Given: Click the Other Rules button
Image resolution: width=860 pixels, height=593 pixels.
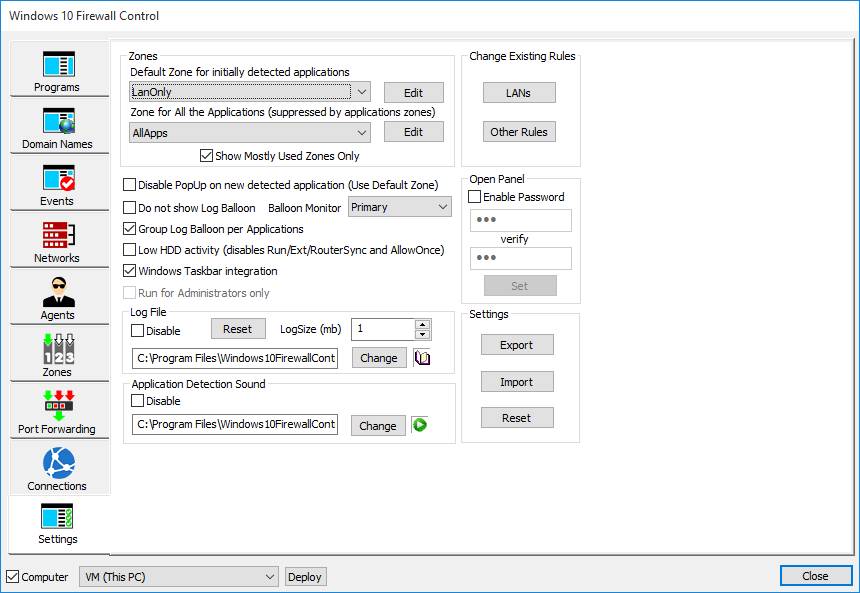Looking at the screenshot, I should tap(519, 132).
